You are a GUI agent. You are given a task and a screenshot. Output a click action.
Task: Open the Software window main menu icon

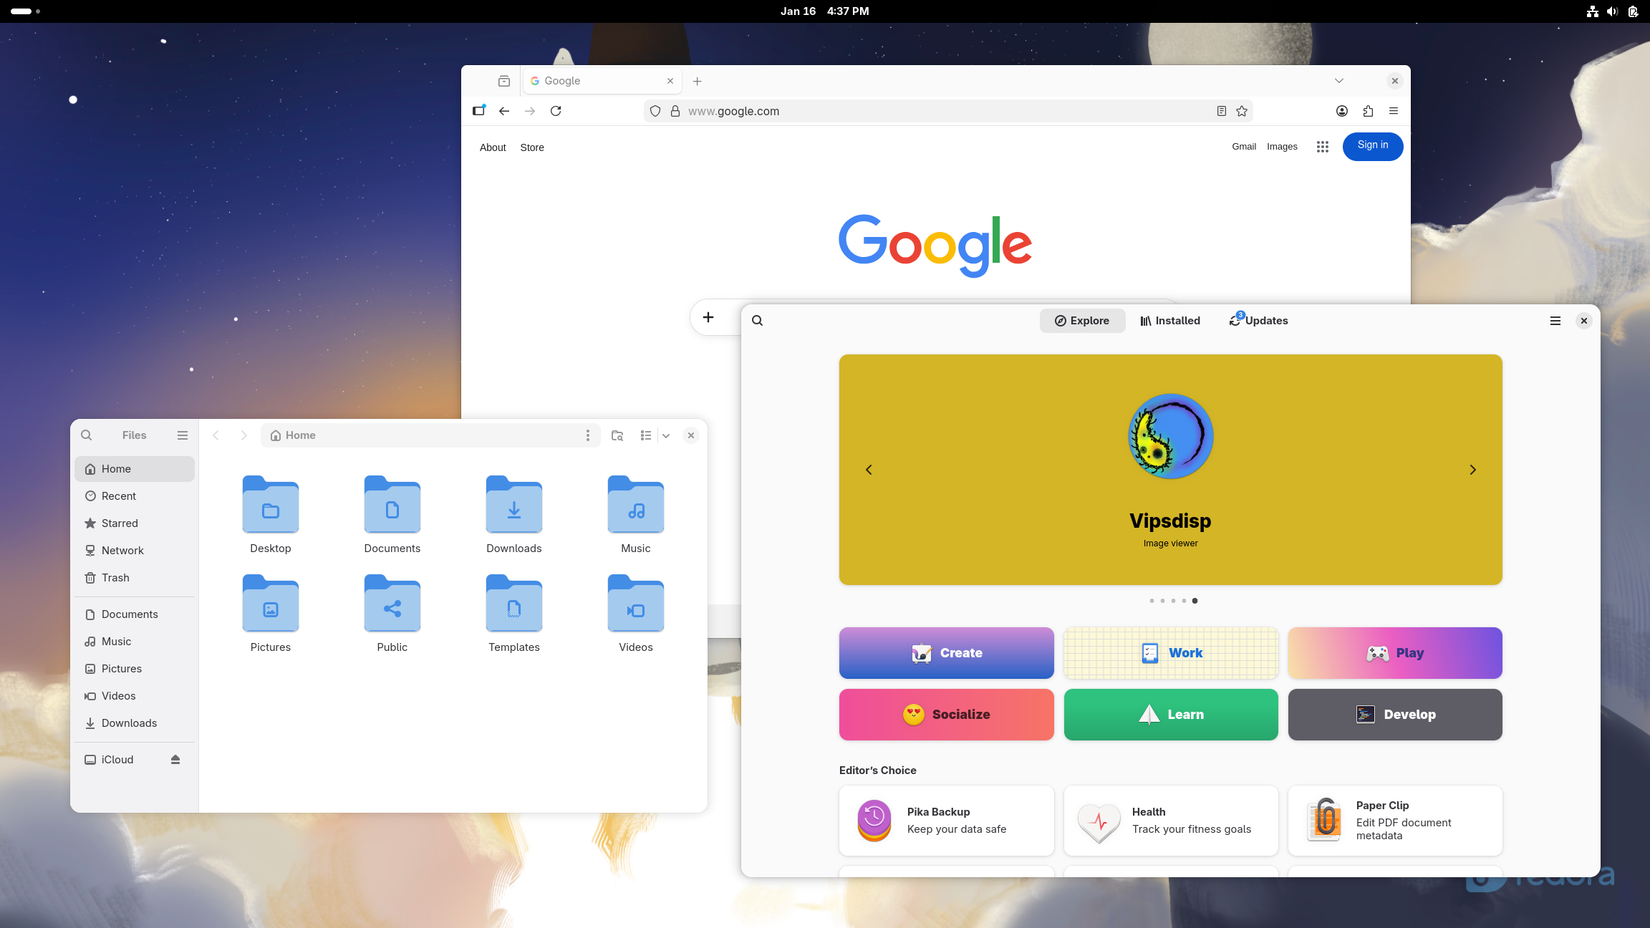[1555, 321]
